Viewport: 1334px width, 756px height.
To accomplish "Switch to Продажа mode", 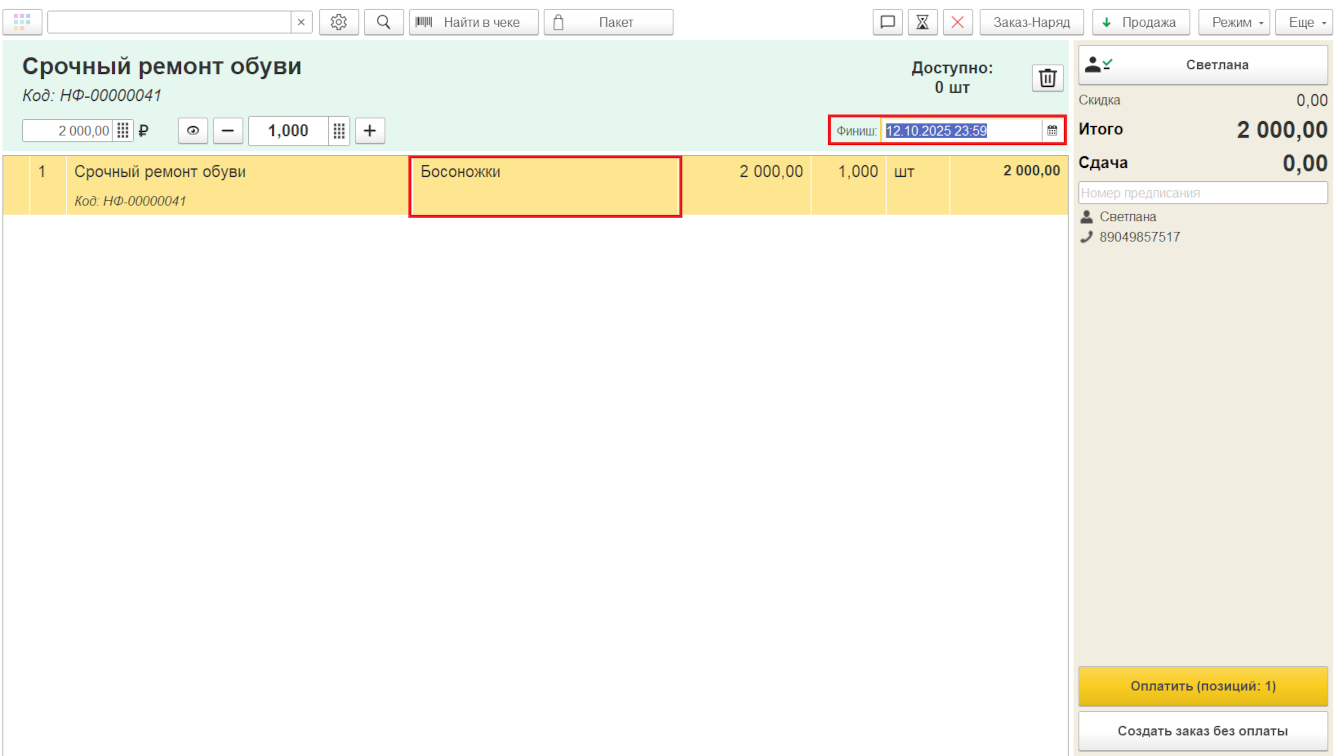I will (x=1140, y=22).
